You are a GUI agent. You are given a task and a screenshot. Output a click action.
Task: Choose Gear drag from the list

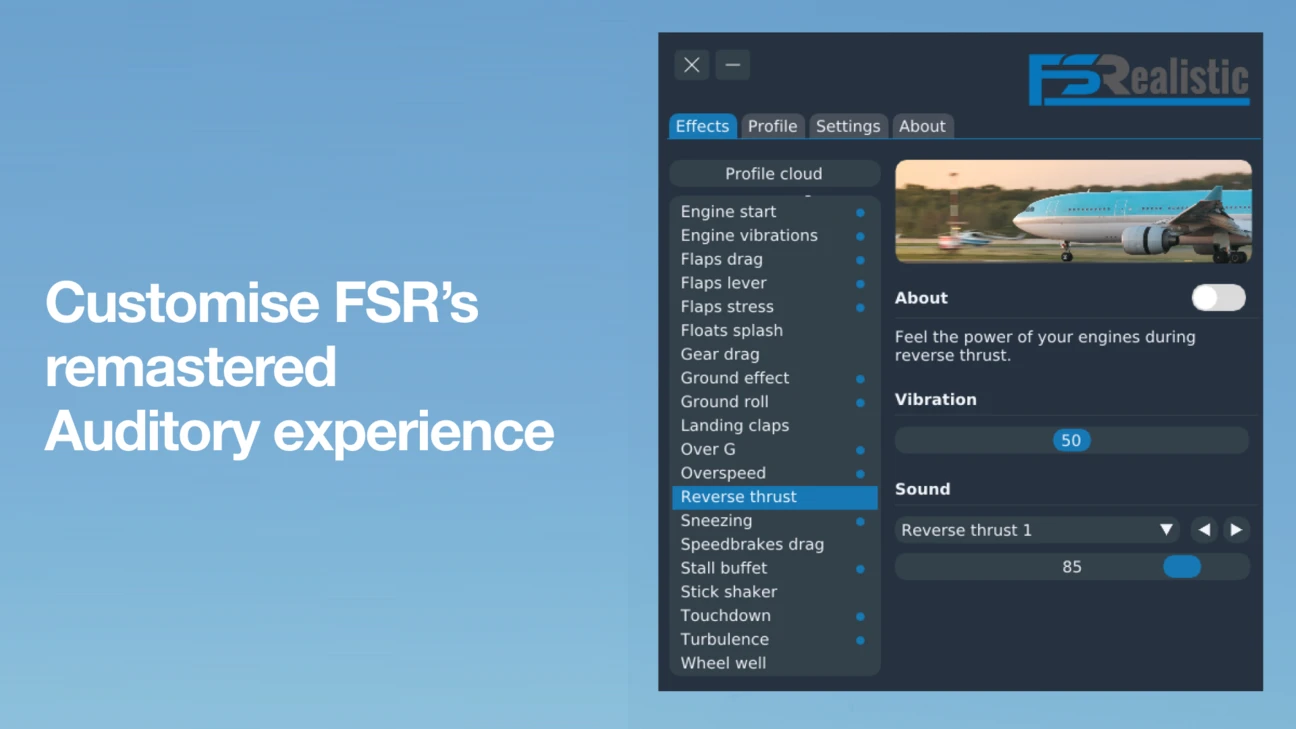[774, 355]
